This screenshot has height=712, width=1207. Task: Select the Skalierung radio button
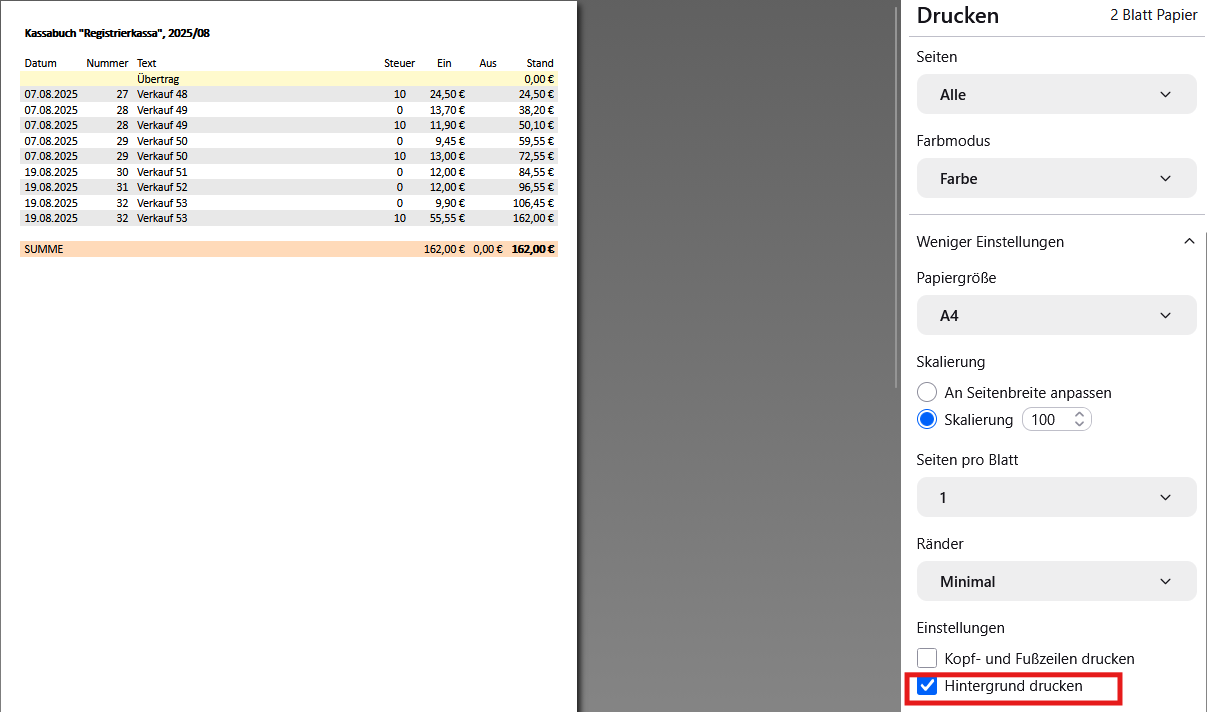coord(927,420)
